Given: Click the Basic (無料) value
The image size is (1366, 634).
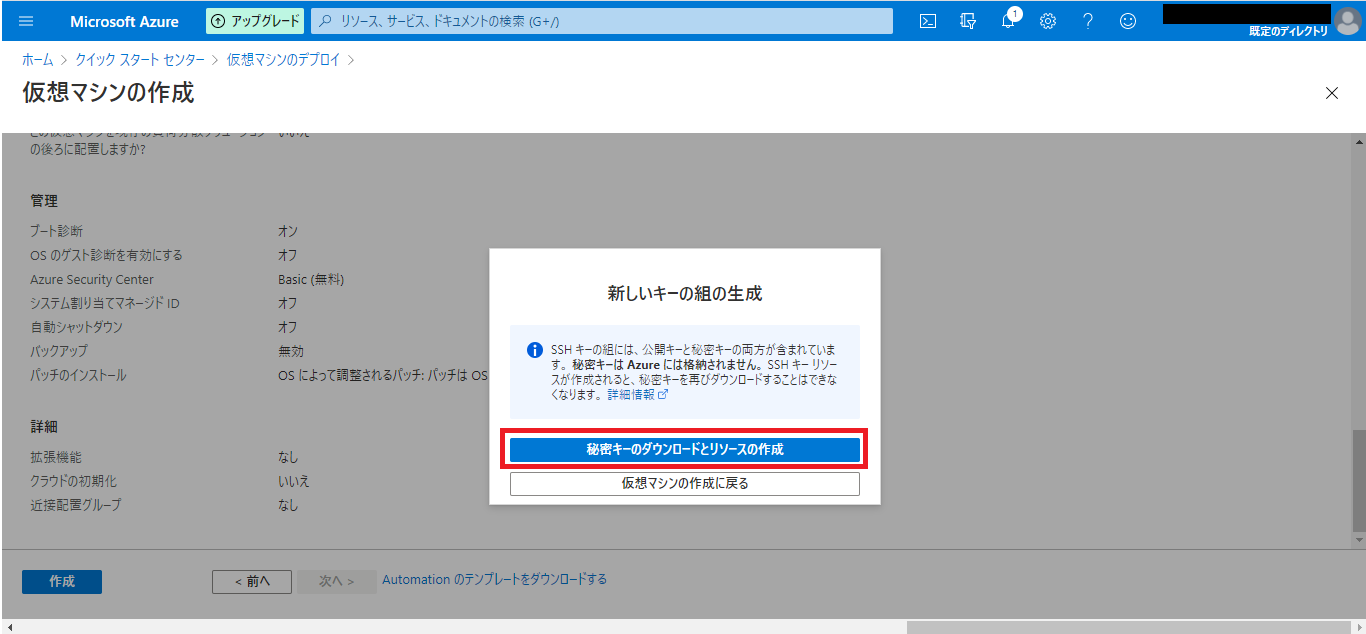Looking at the screenshot, I should [x=311, y=280].
